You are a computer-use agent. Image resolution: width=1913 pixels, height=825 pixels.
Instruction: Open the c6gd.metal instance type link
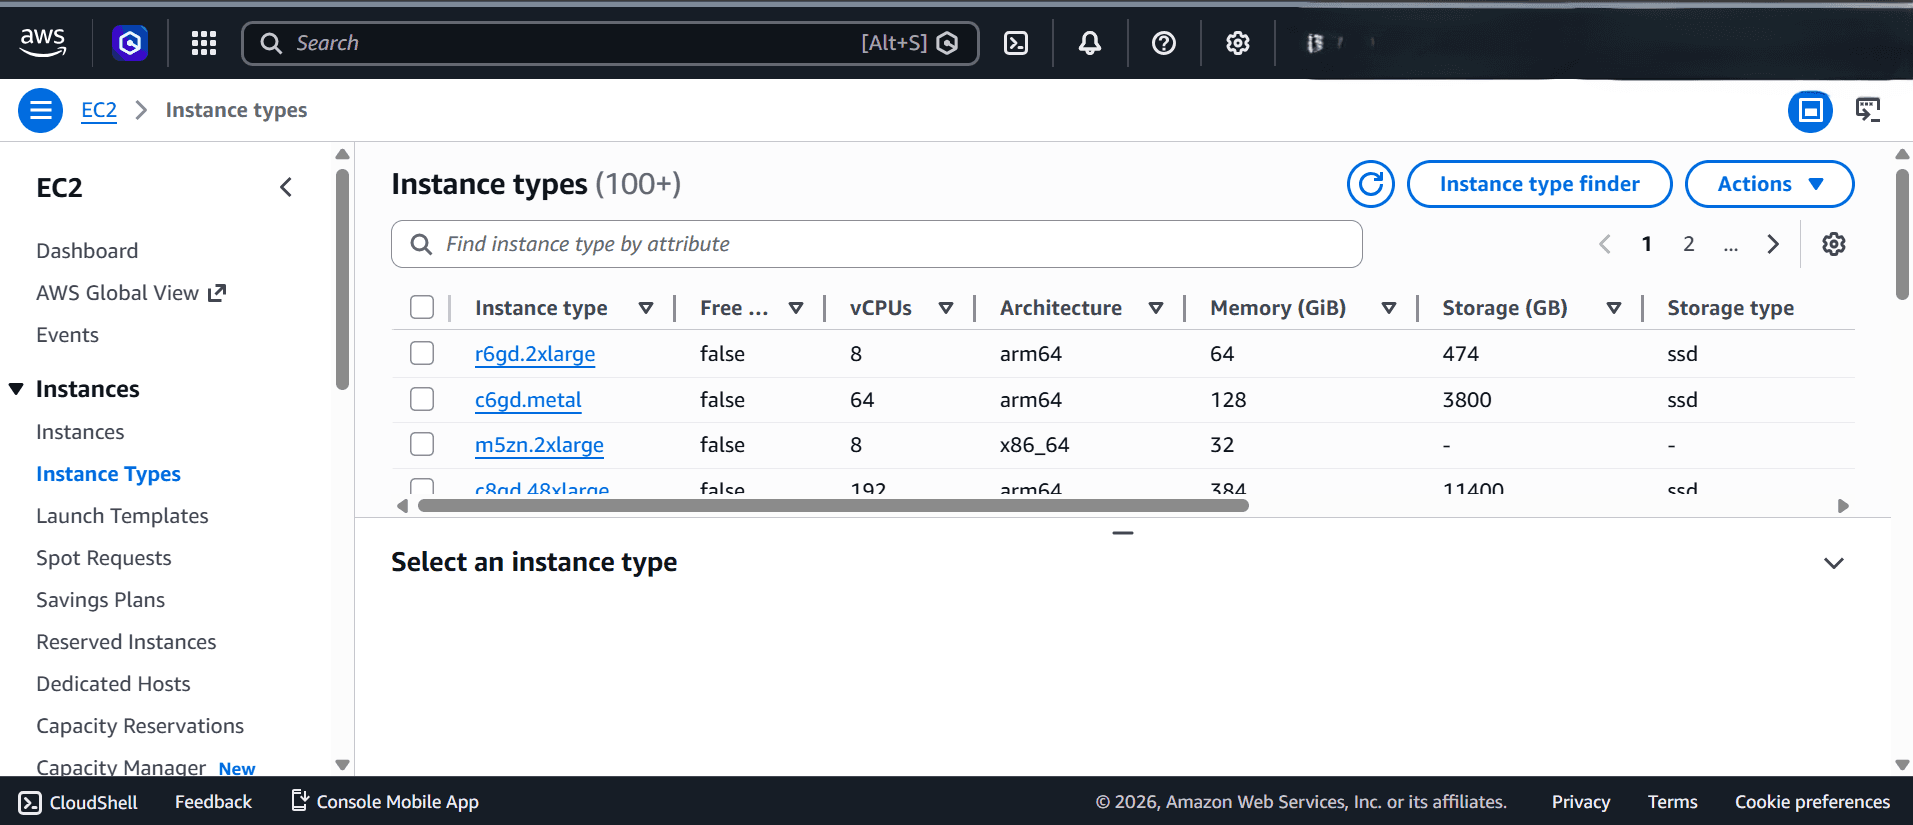(528, 400)
